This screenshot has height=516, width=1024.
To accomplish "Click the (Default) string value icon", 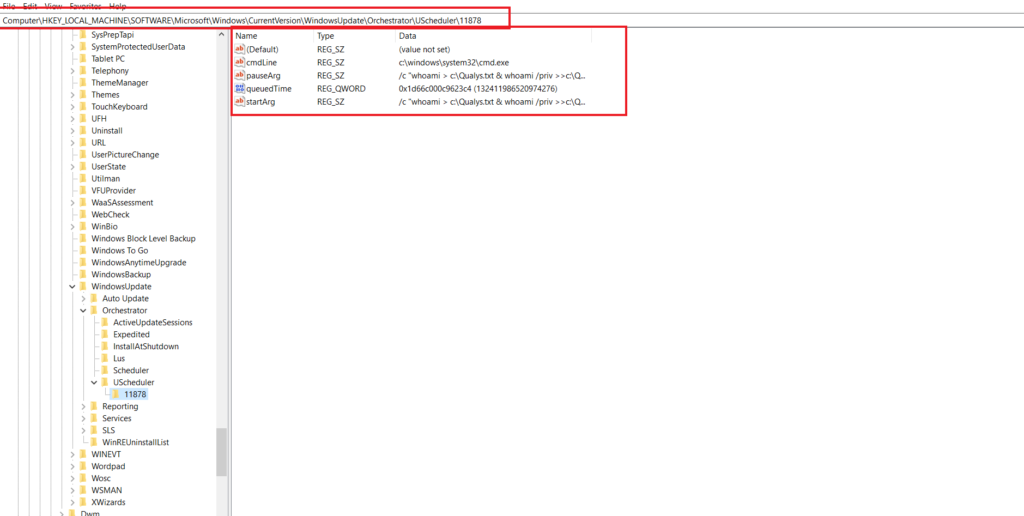I will tap(240, 49).
